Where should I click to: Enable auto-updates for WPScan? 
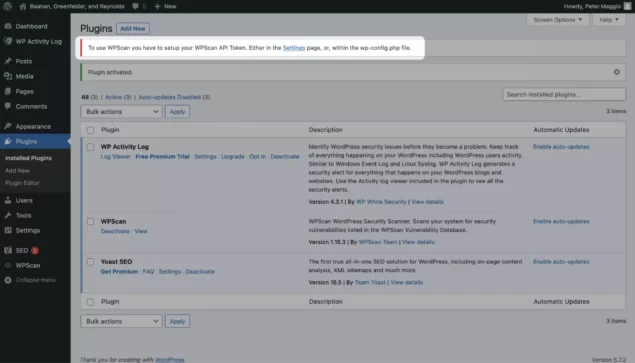pyautogui.click(x=561, y=221)
